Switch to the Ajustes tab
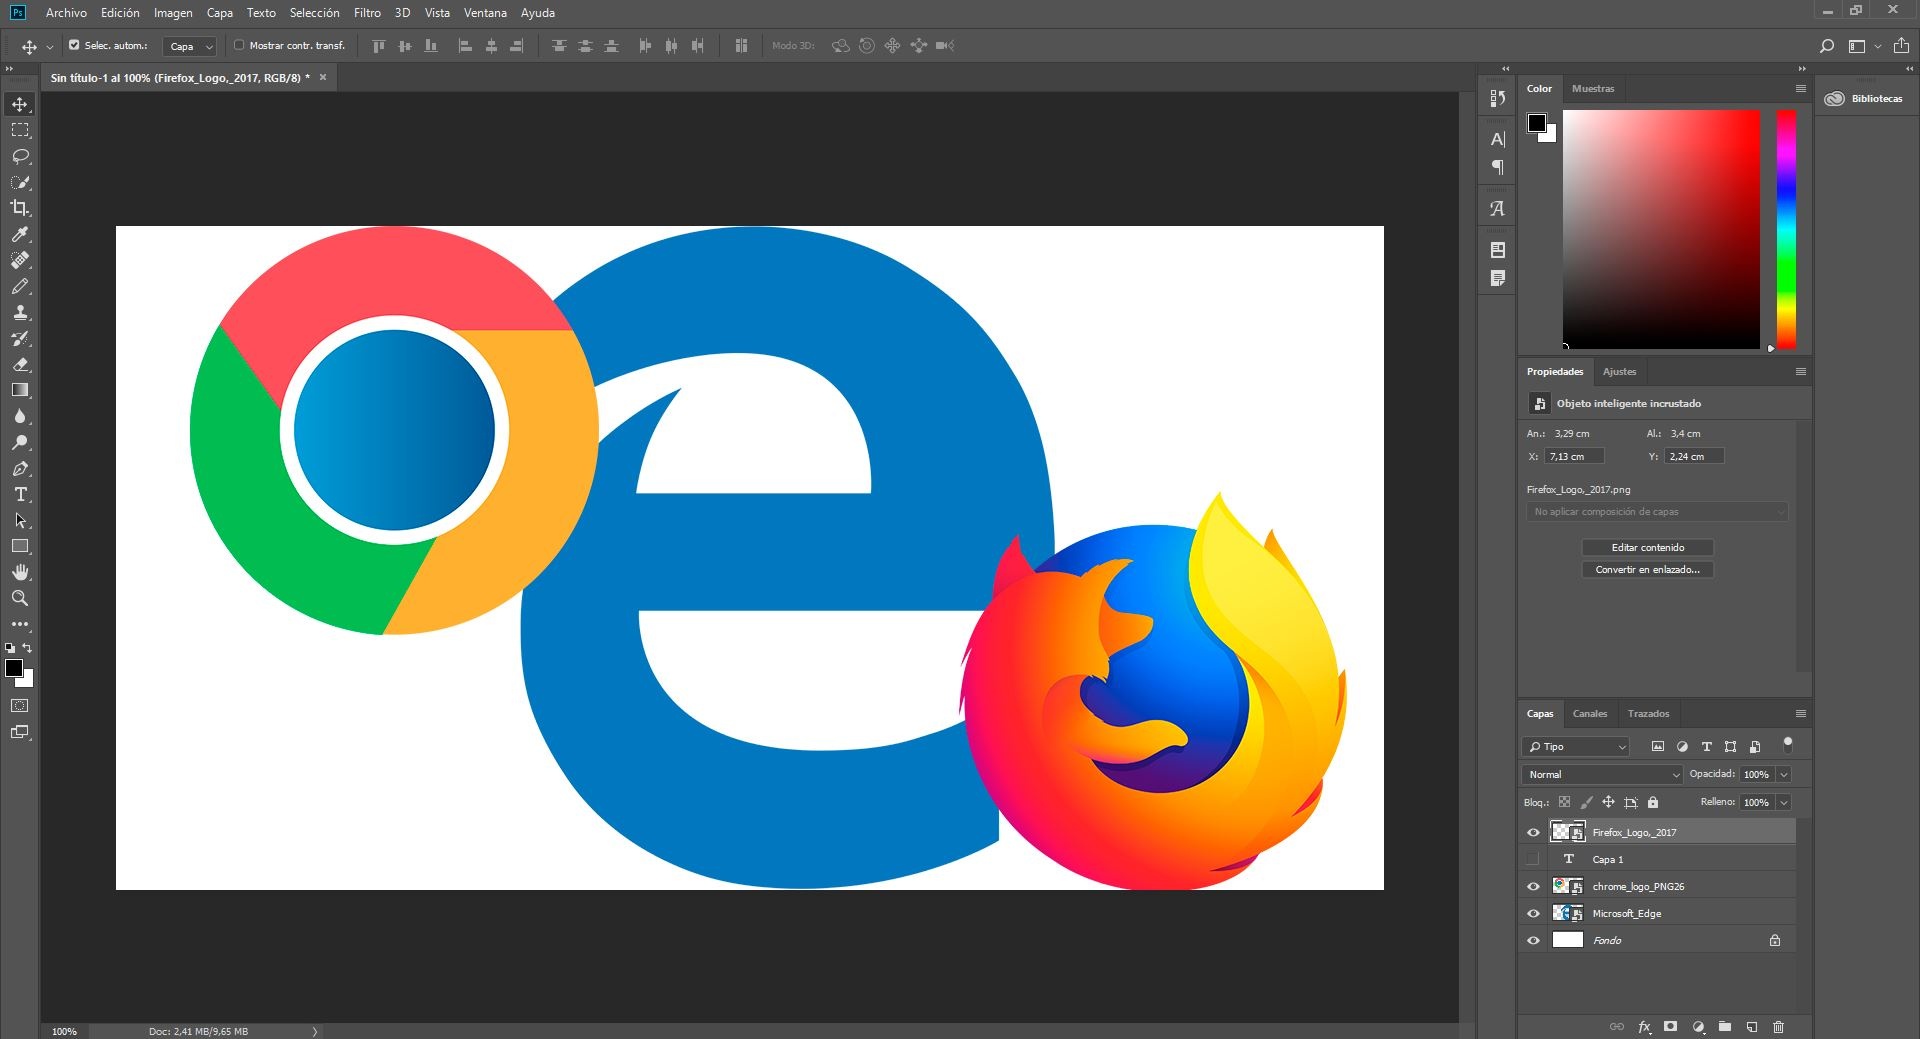 click(x=1619, y=372)
